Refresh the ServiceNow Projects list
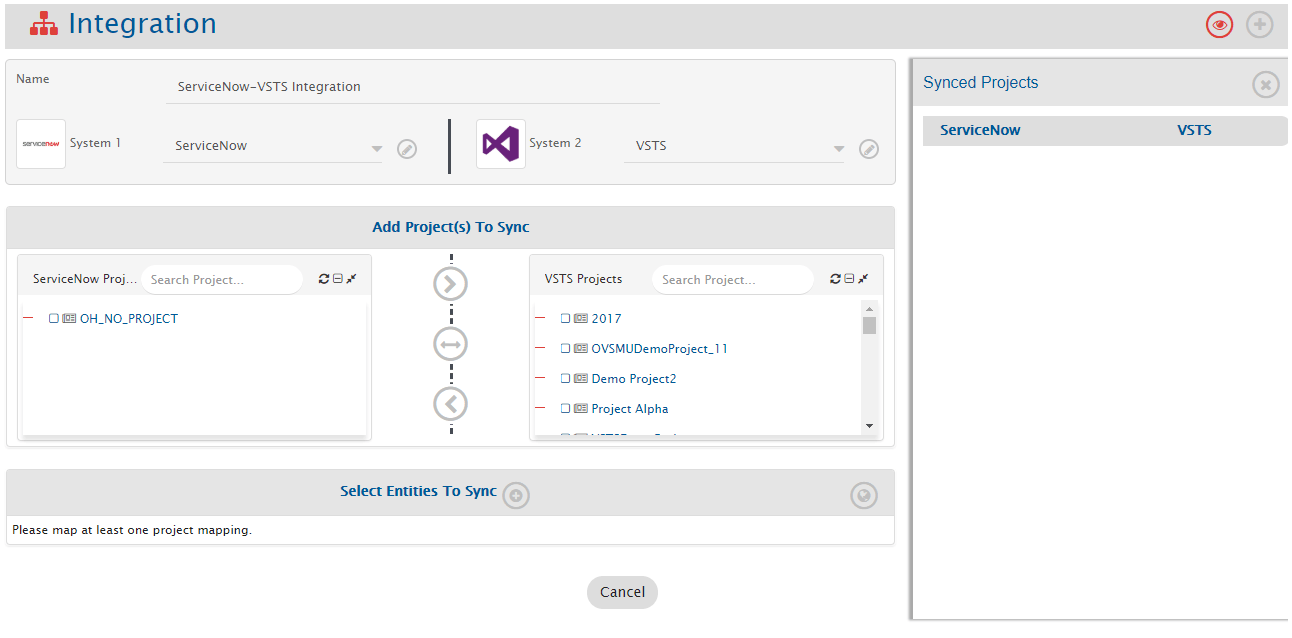The image size is (1292, 638). (324, 279)
